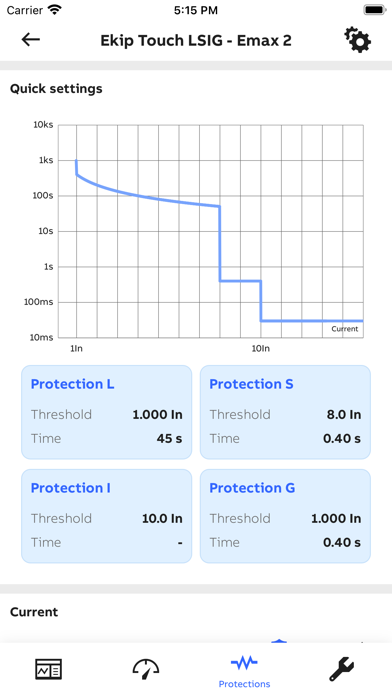Image resolution: width=392 pixels, height=696 pixels.
Task: Select Protection S threshold value 8.0 In
Action: tap(344, 415)
